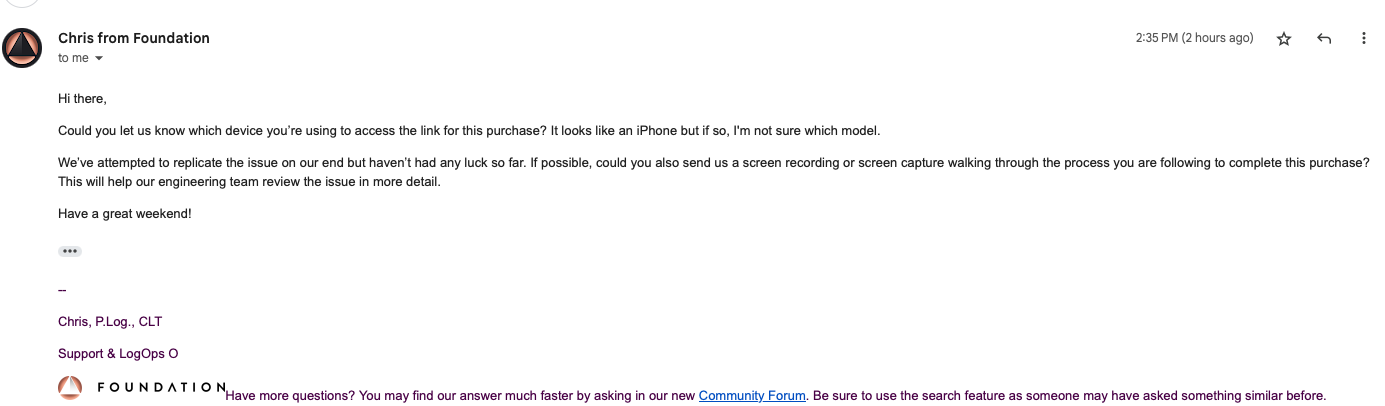Click the 'Support & LogOps O' line
This screenshot has width=1385, height=406.
[118, 354]
